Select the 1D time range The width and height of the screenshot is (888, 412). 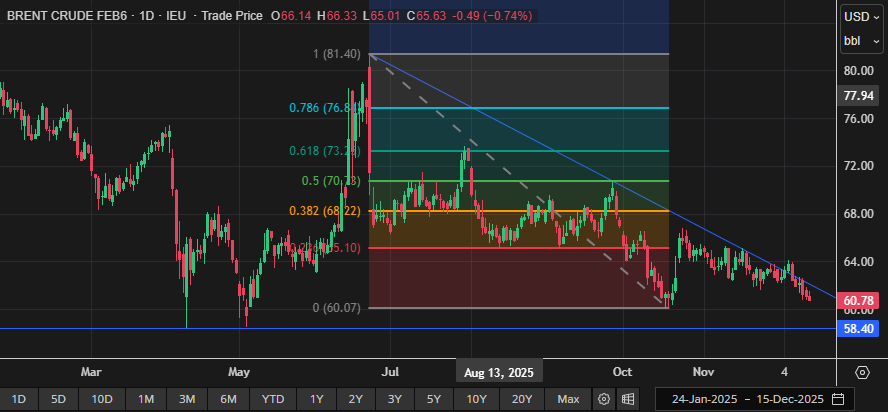(19, 399)
